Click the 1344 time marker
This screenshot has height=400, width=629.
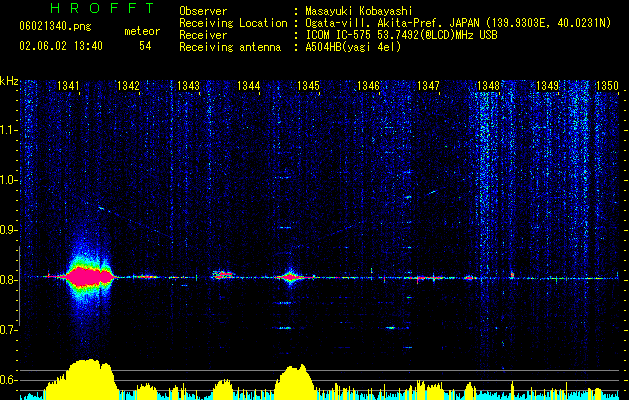pyautogui.click(x=248, y=86)
